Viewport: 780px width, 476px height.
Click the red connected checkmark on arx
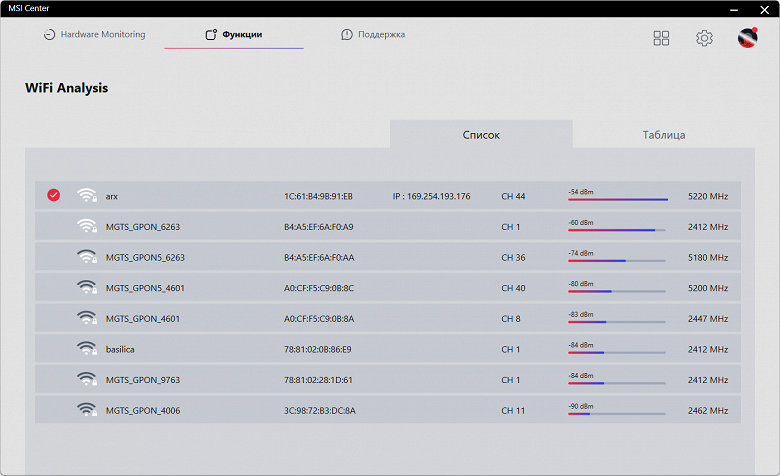pyautogui.click(x=54, y=195)
